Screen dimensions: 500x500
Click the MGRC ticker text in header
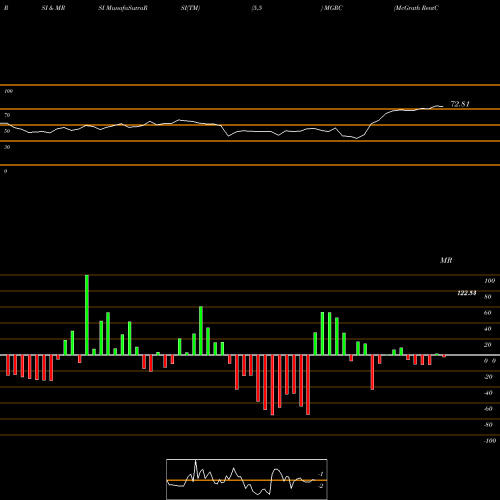[x=332, y=8]
